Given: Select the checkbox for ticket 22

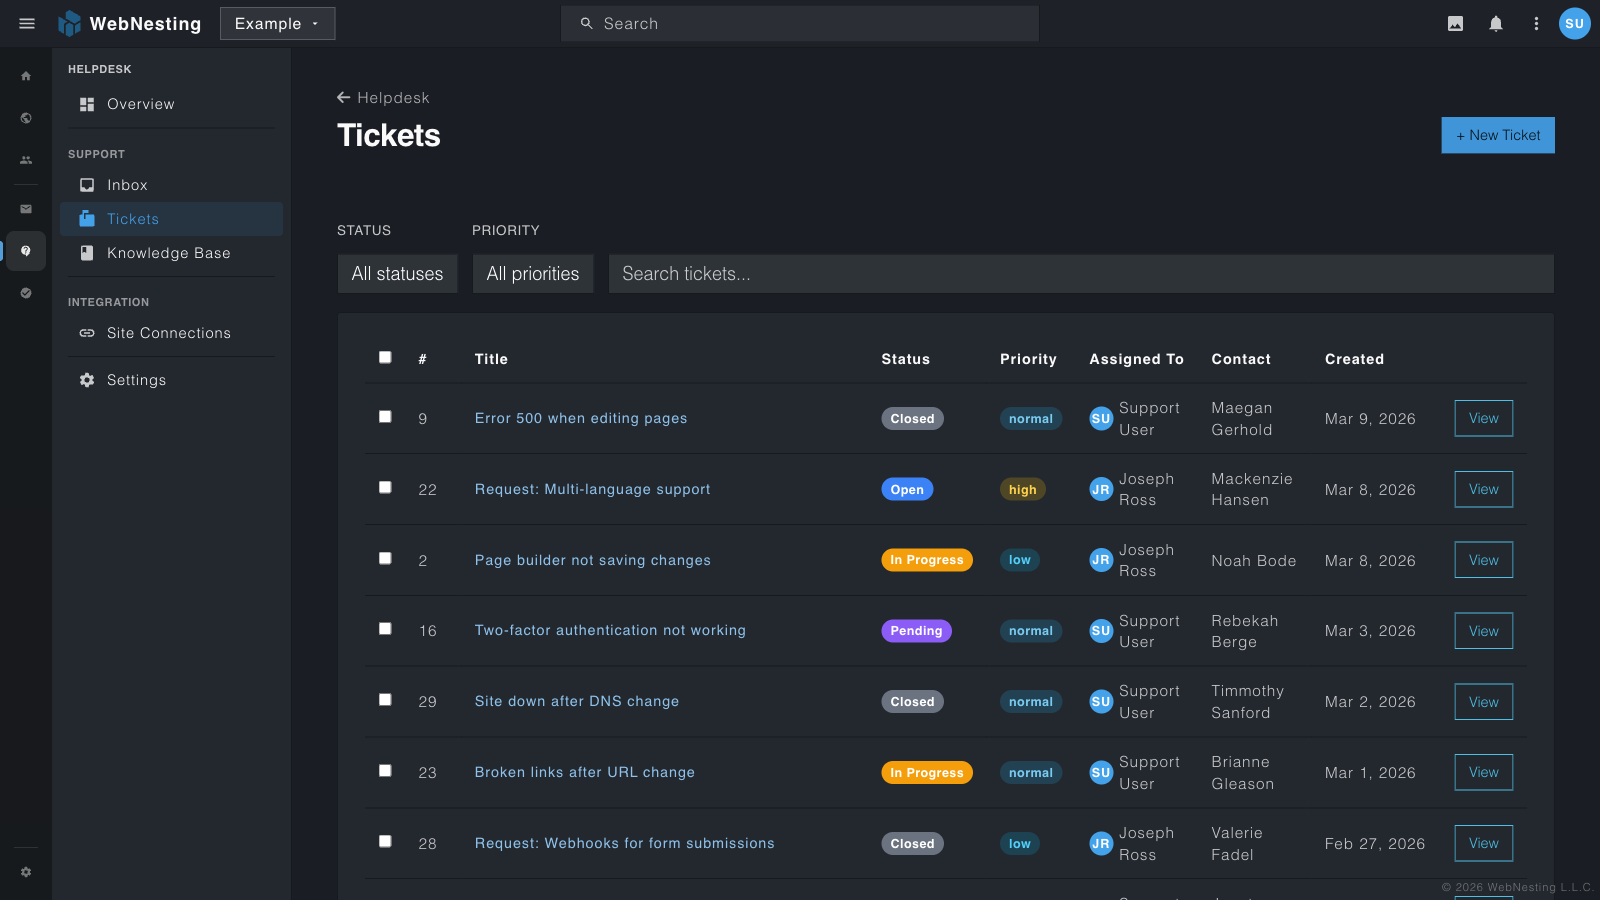Looking at the screenshot, I should (x=385, y=487).
